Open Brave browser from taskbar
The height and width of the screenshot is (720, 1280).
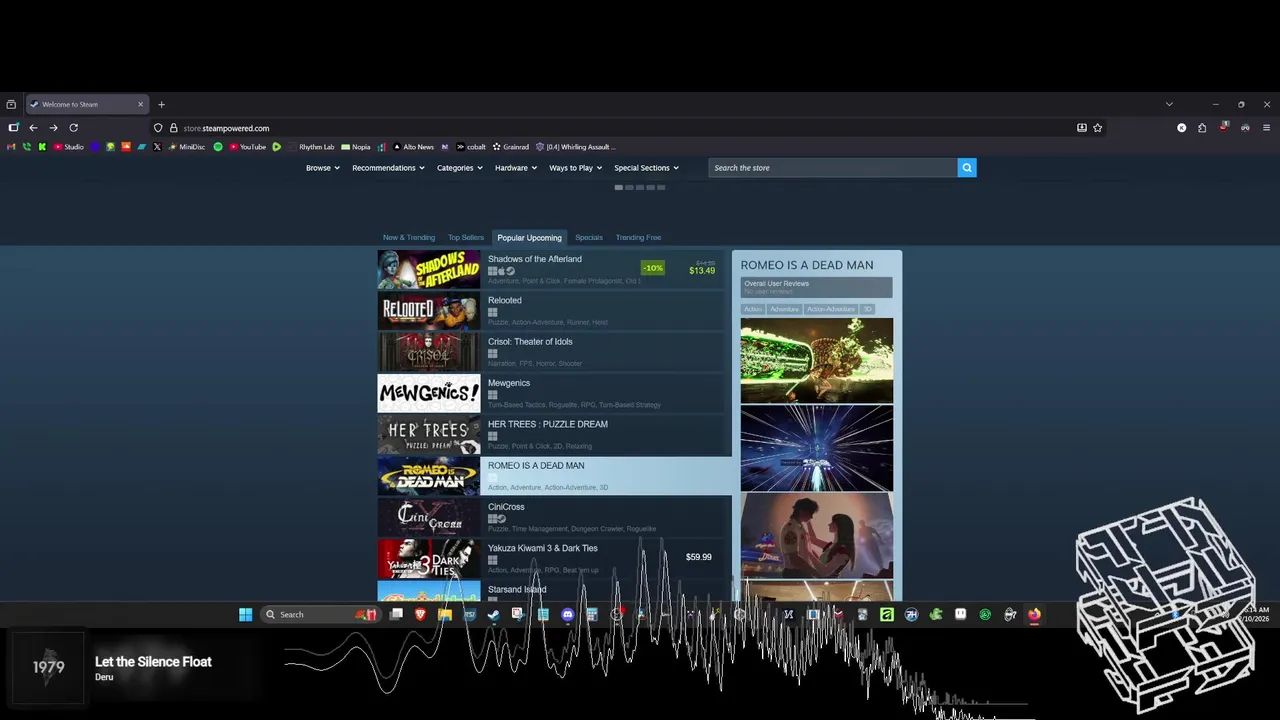421,614
